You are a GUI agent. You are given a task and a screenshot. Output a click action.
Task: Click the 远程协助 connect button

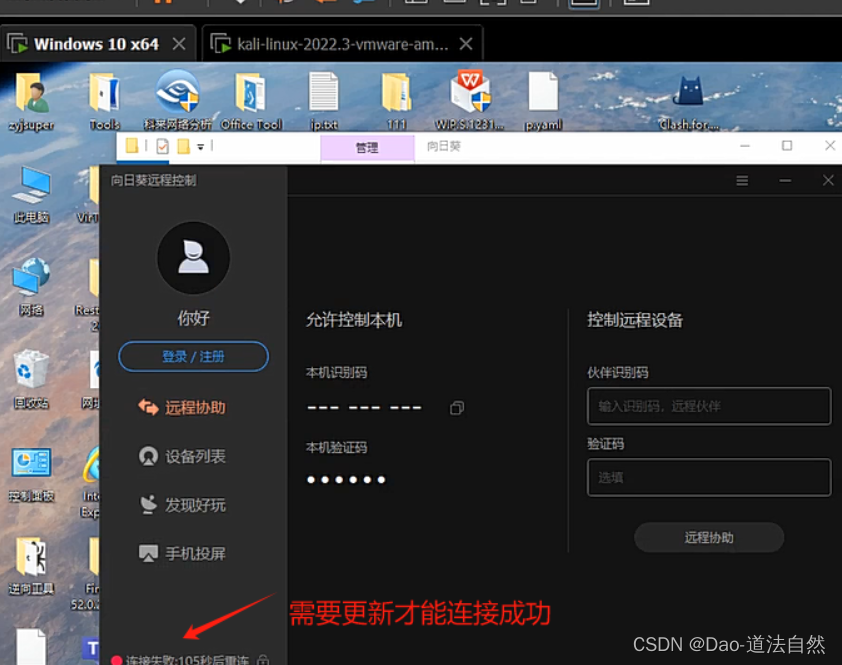click(x=709, y=537)
